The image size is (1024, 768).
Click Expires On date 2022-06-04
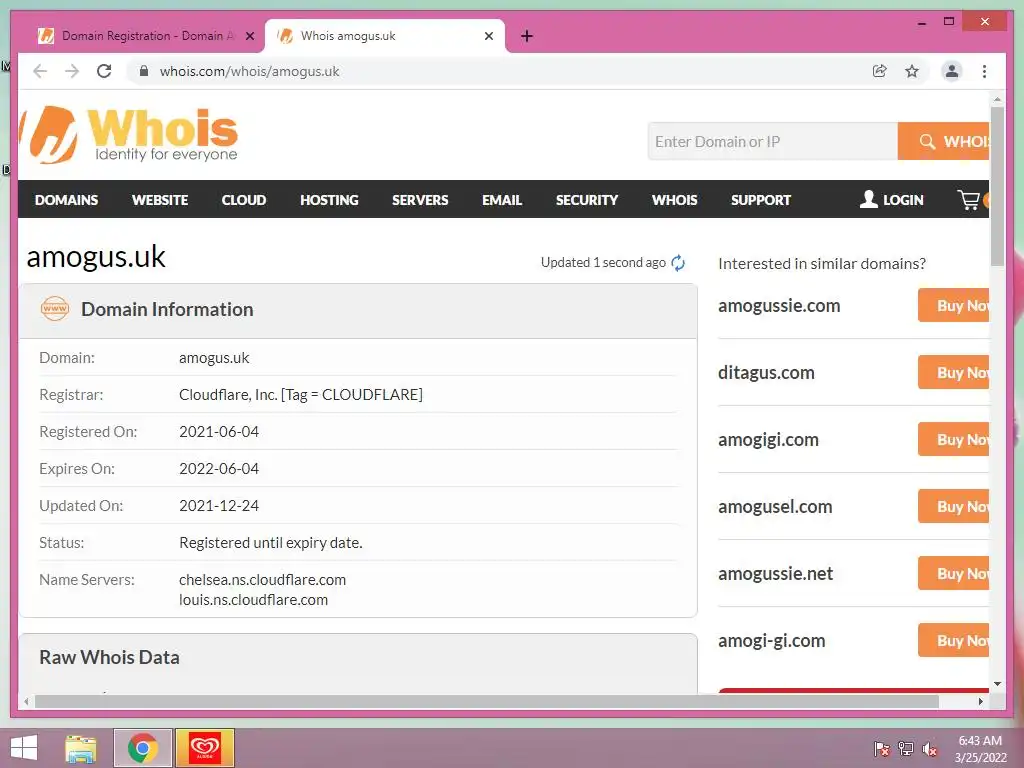coord(219,468)
